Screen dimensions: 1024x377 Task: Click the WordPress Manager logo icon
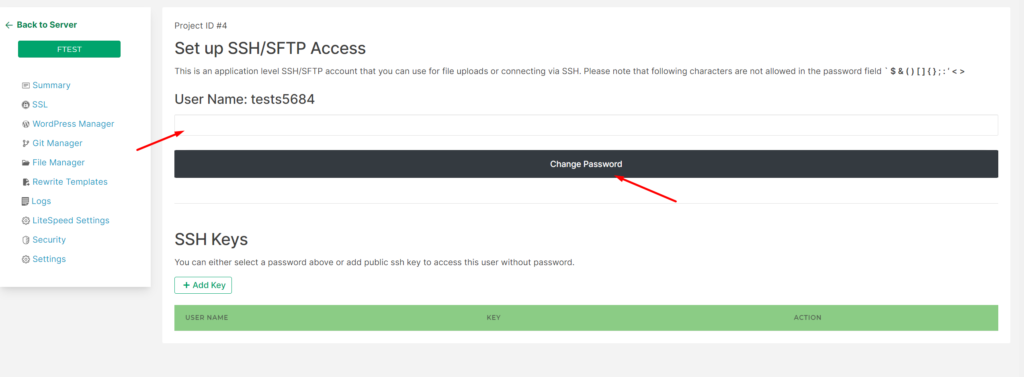pos(25,124)
